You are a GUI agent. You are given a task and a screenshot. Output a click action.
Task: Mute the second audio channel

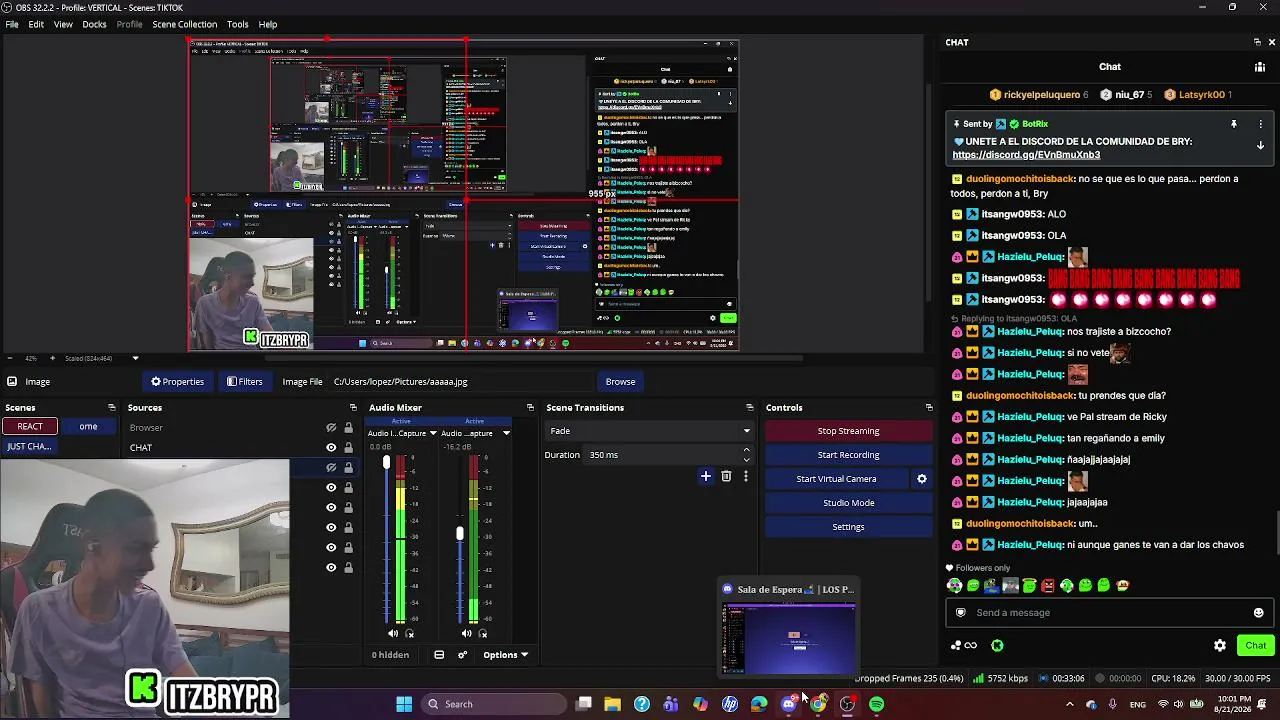pyautogui.click(x=466, y=633)
